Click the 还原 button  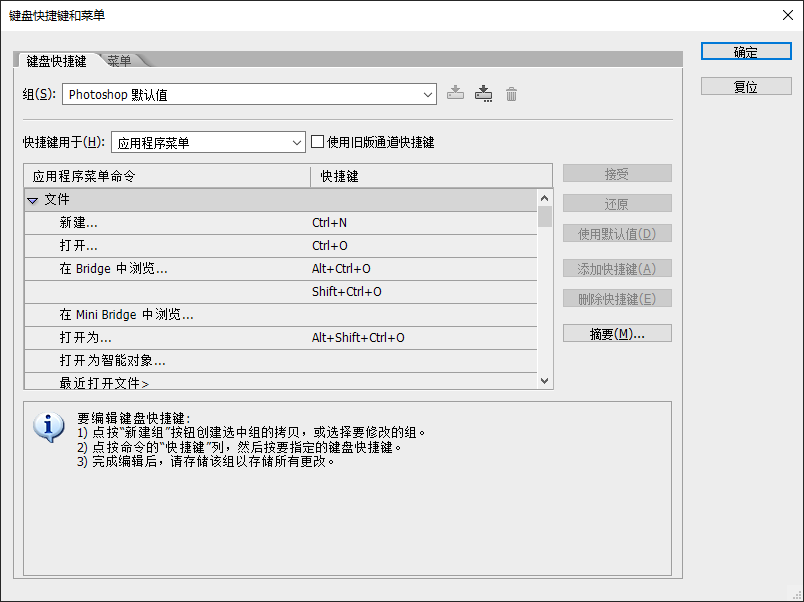617,203
